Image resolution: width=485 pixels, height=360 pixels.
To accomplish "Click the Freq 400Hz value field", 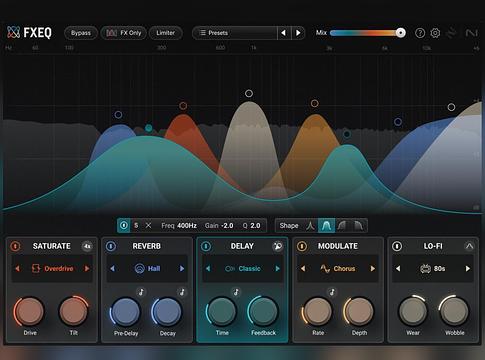I will point(179,226).
